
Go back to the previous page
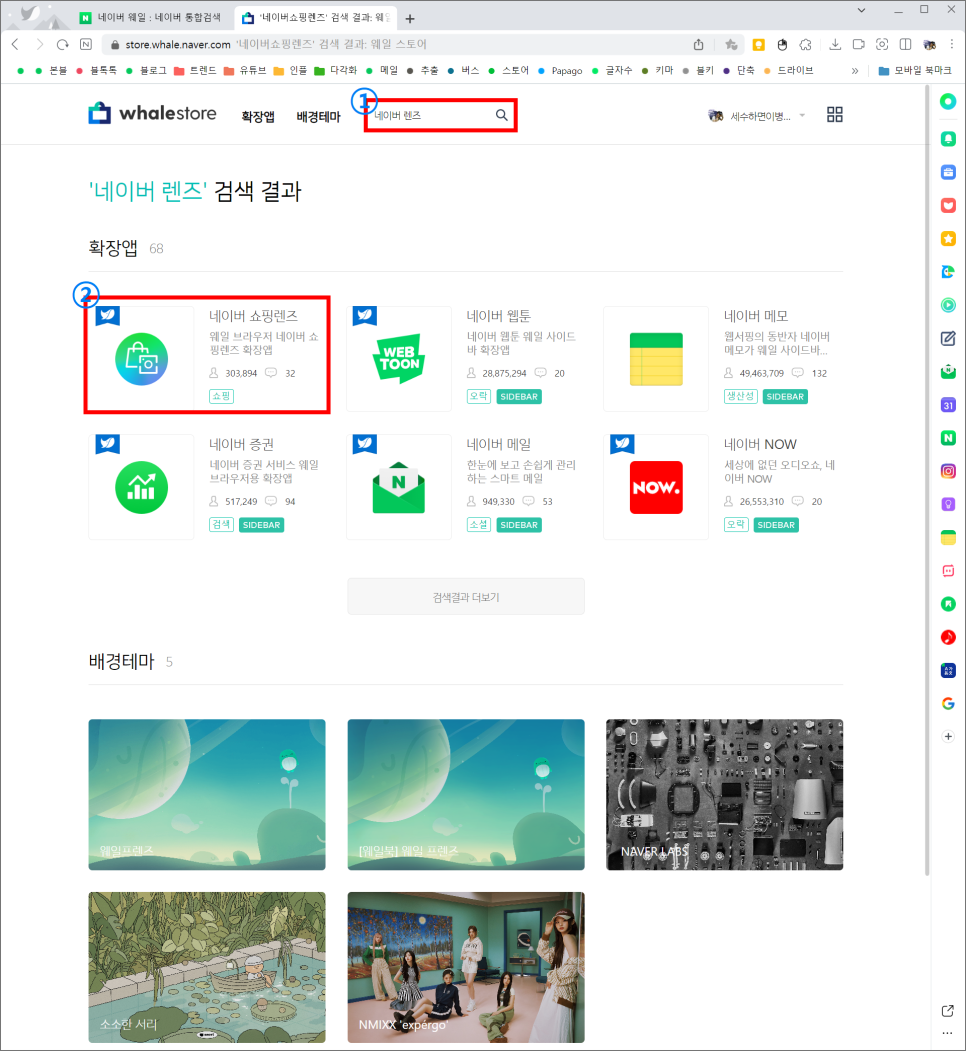pos(15,44)
